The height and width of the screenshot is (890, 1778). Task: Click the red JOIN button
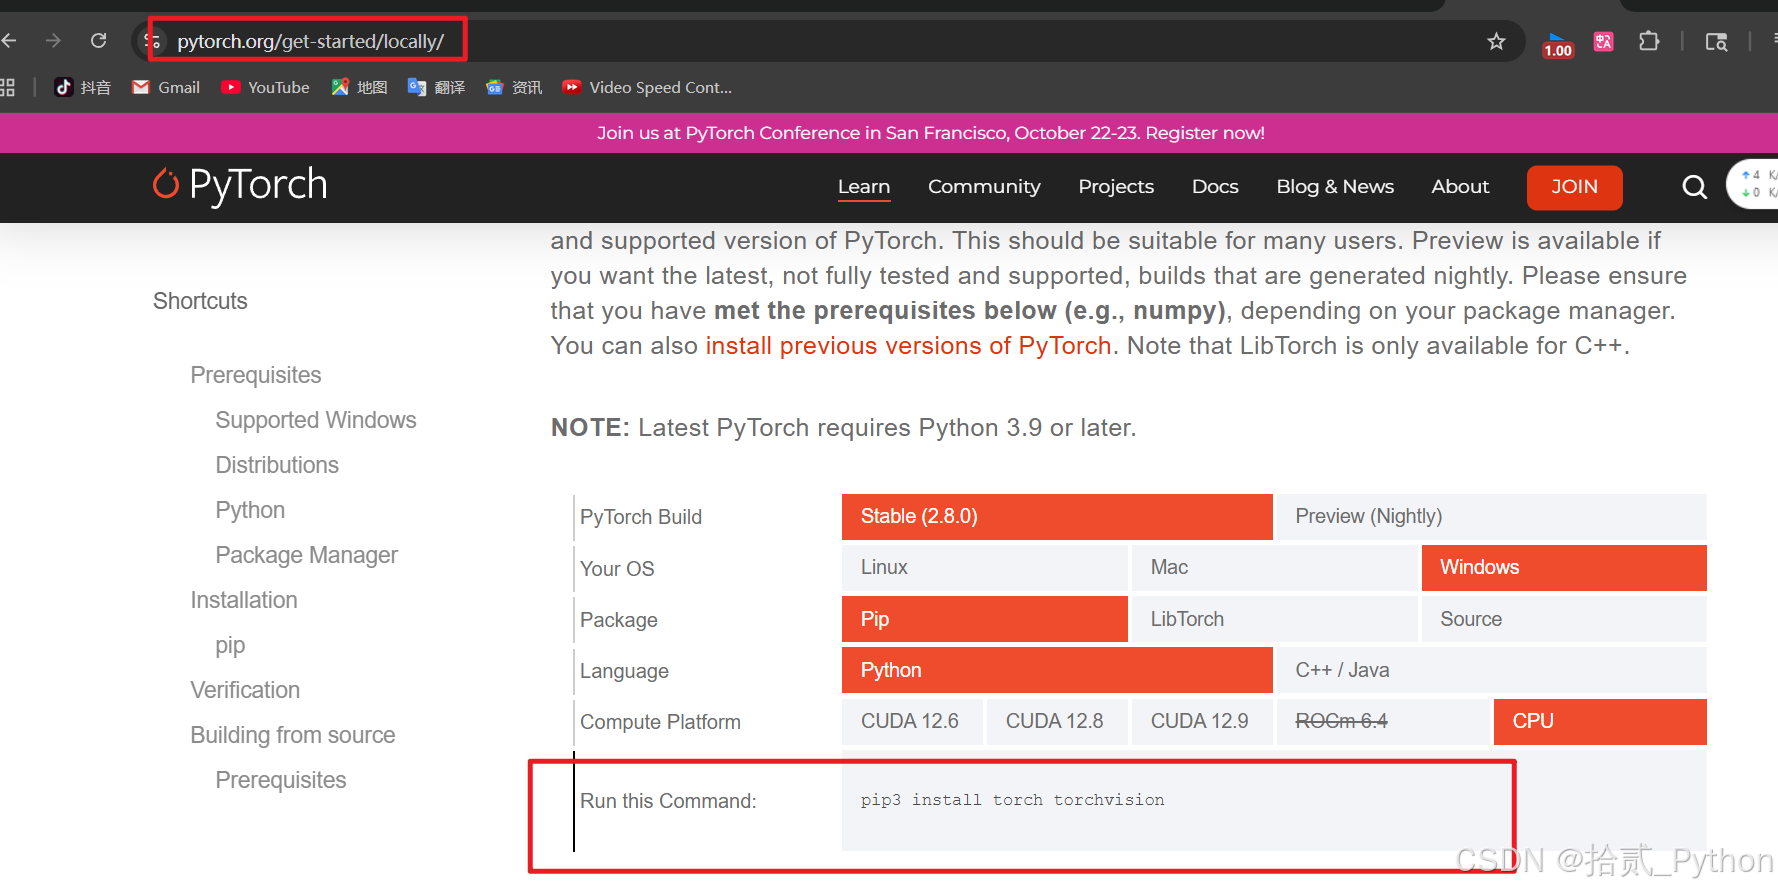(1574, 187)
